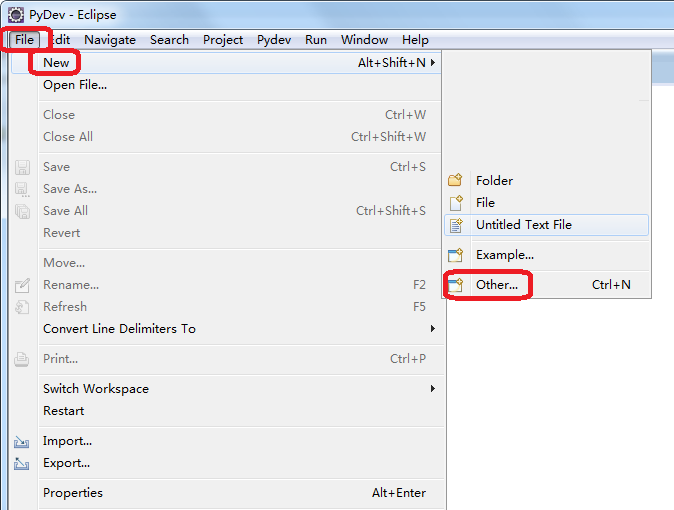
Task: Click the Import icon
Action: tap(21, 442)
